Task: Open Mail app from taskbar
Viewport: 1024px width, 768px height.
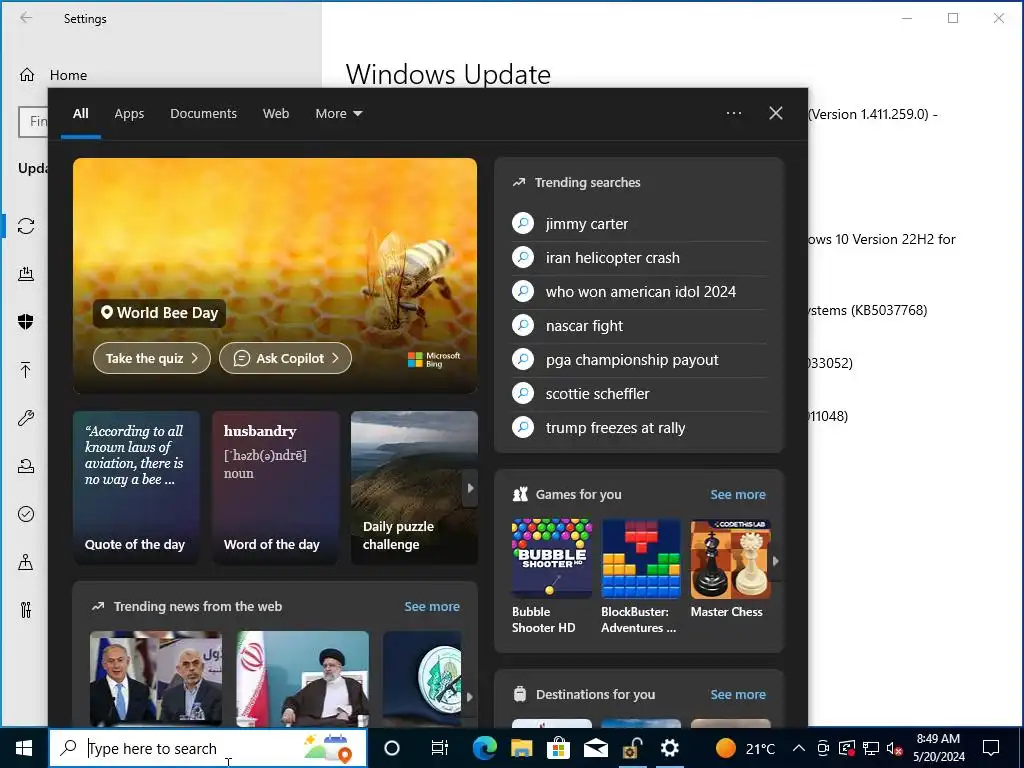Action: click(x=596, y=748)
